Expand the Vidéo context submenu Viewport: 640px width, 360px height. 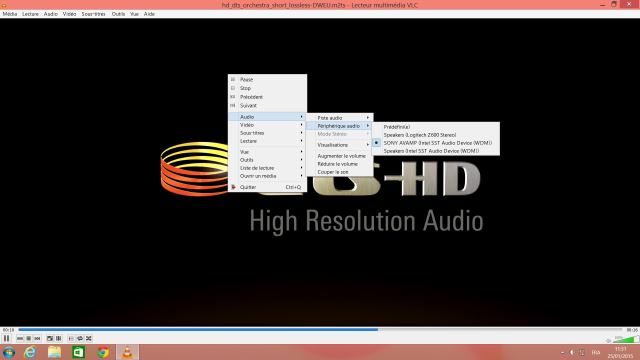click(267, 125)
